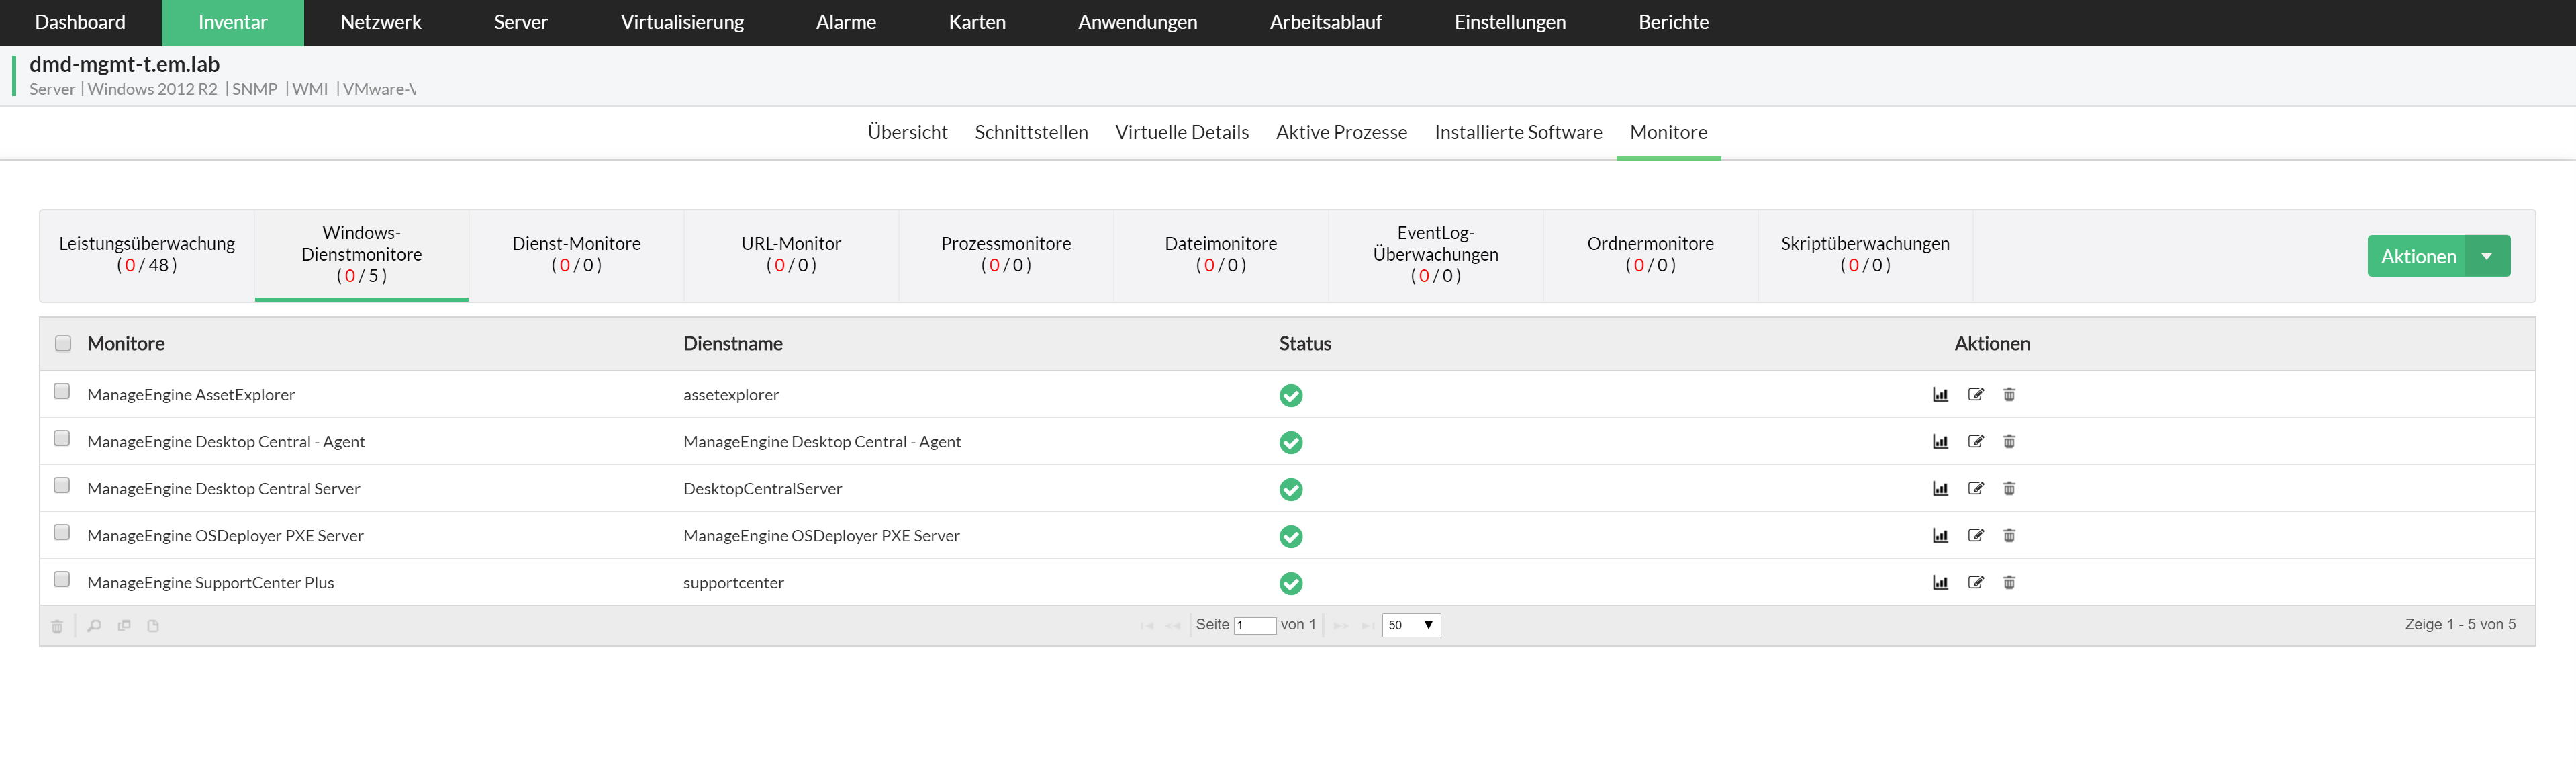Screen dimensions: 2576x767
Task: Open the rows-per-page 50 dropdown
Action: coord(1411,625)
